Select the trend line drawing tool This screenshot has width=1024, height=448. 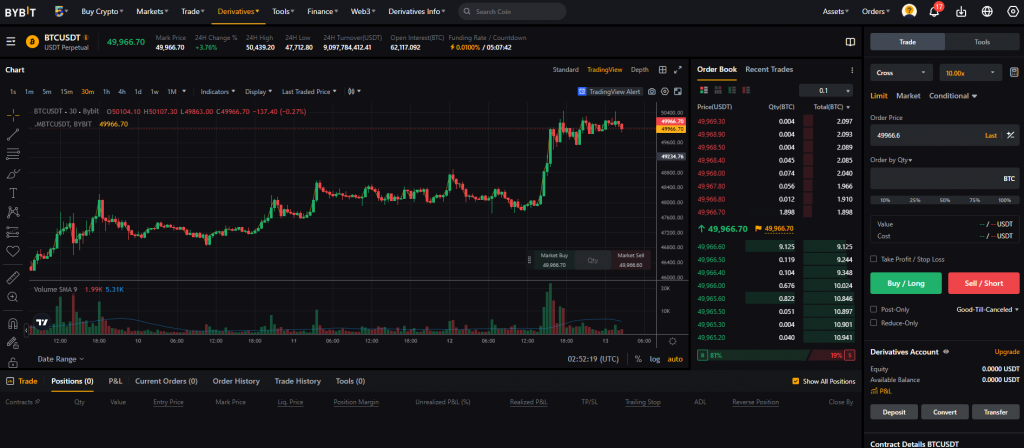[12, 135]
